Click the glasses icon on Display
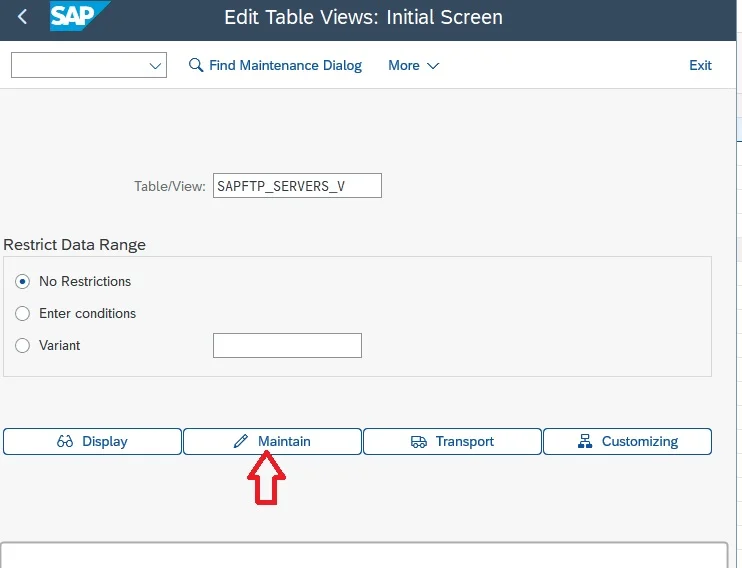The height and width of the screenshot is (568, 742). [x=65, y=442]
